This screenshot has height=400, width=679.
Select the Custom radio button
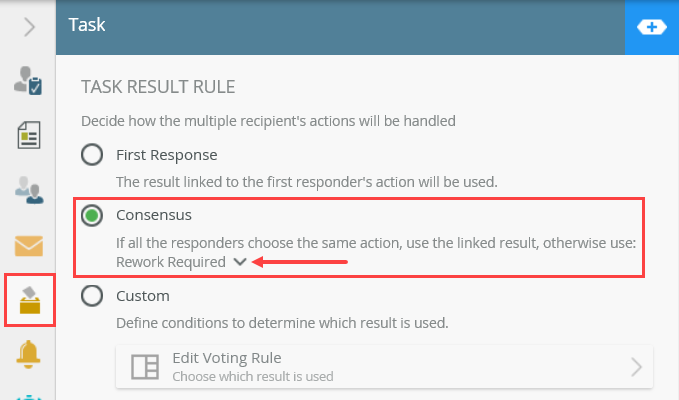click(92, 296)
